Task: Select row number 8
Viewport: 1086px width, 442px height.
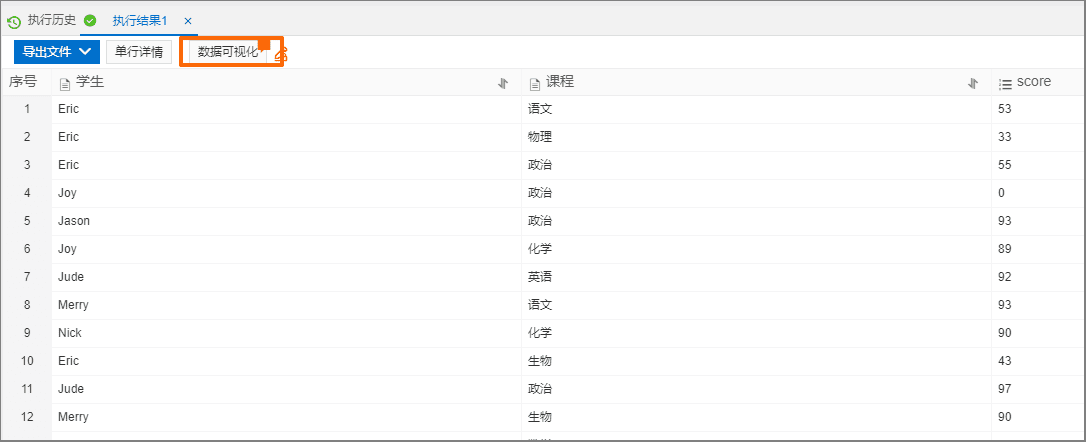Action: click(x=27, y=305)
